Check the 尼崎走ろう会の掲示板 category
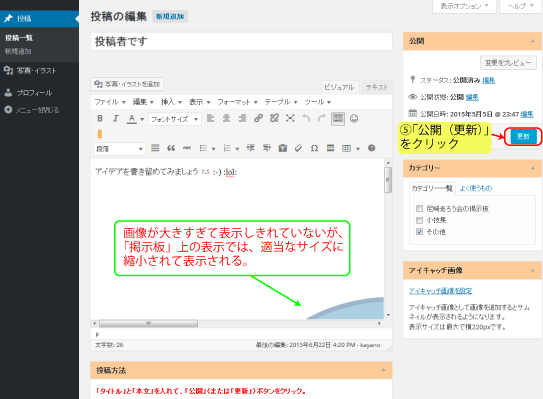543x399 pixels. 419,209
